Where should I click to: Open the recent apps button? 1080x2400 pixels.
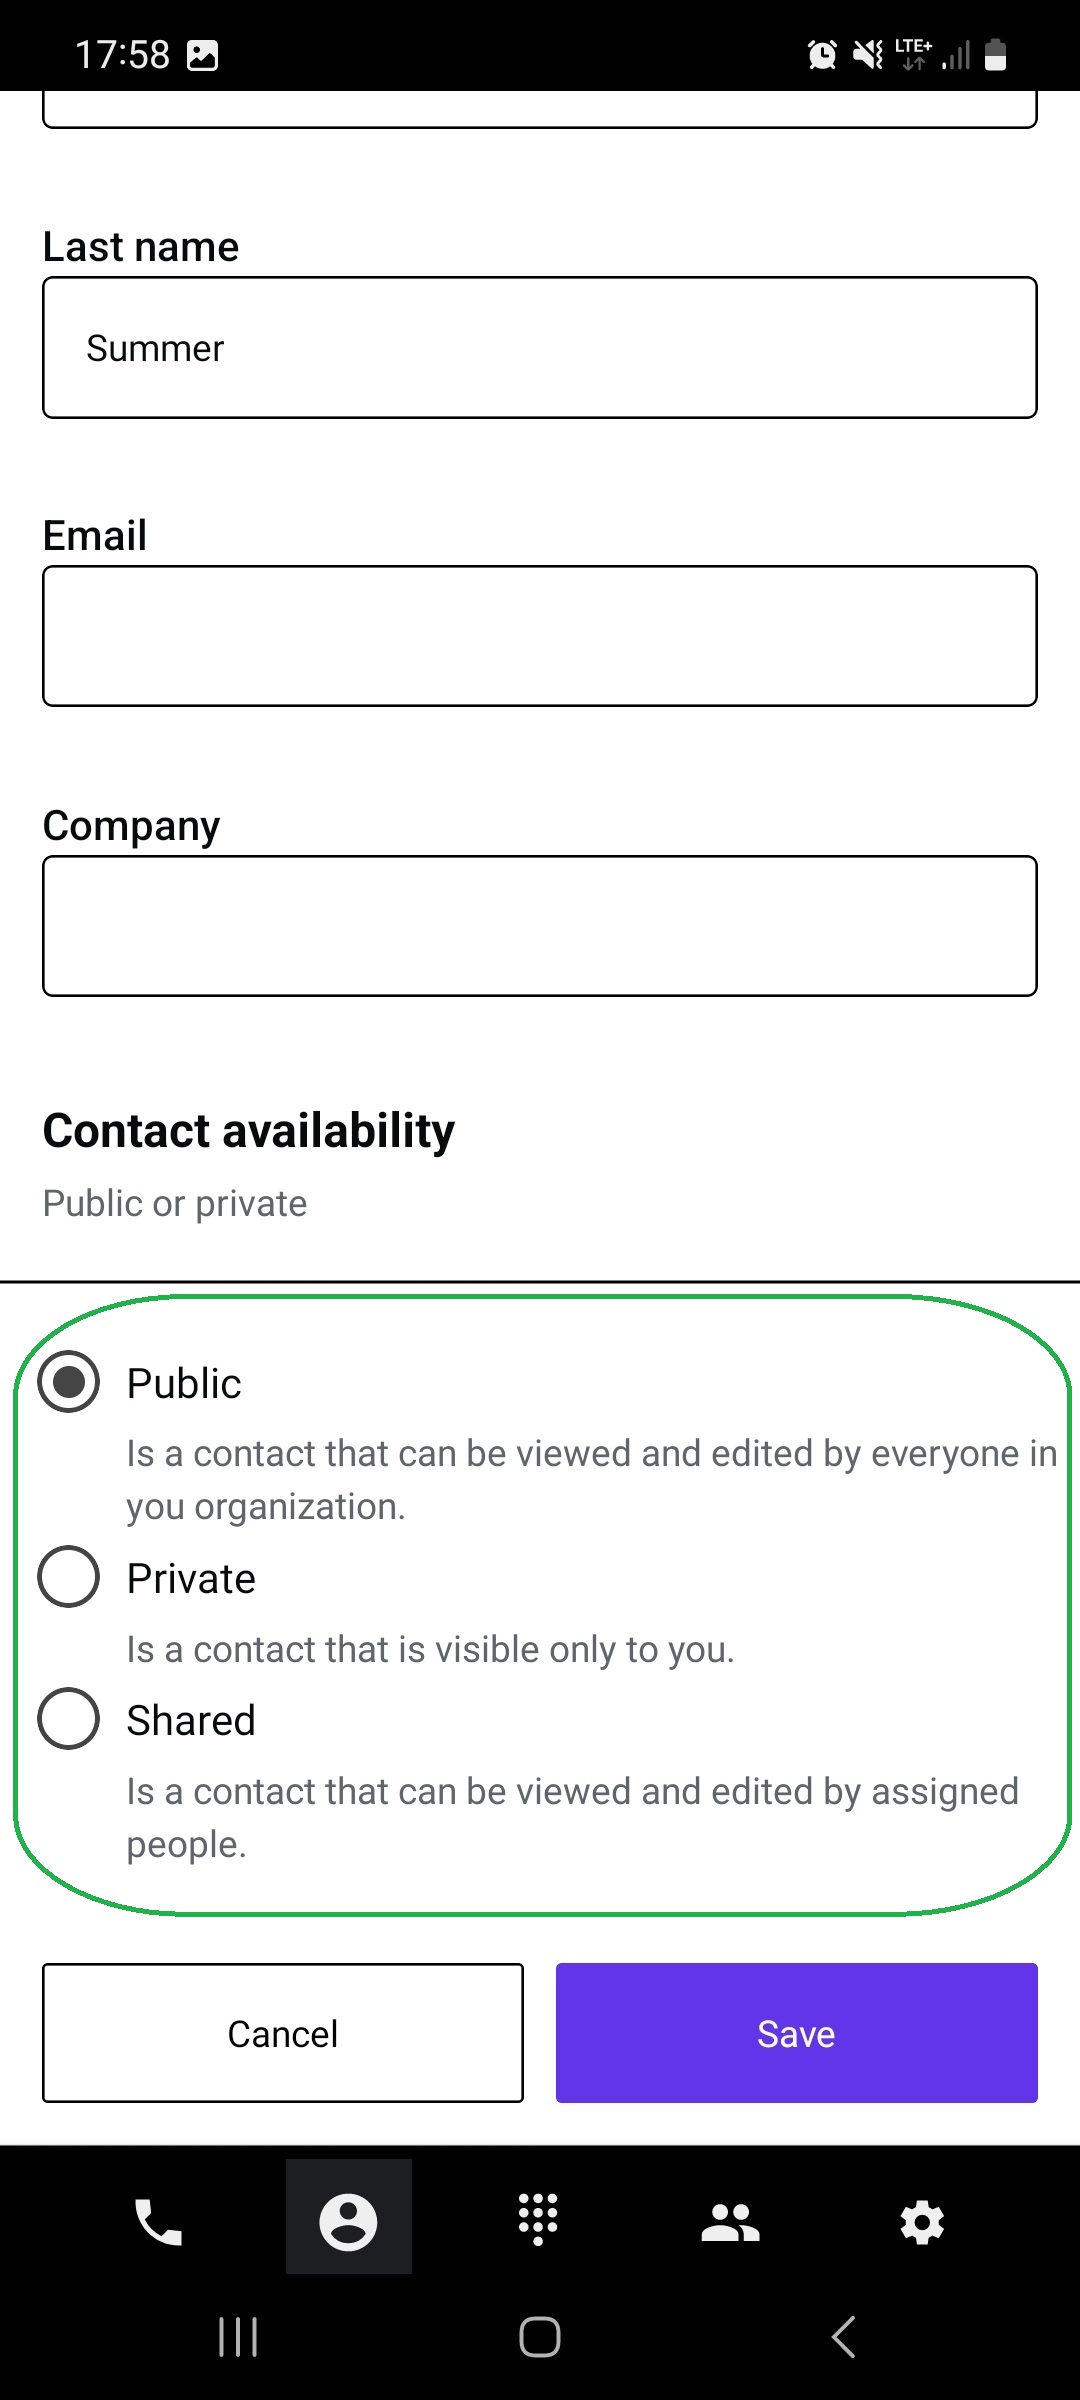[238, 2337]
